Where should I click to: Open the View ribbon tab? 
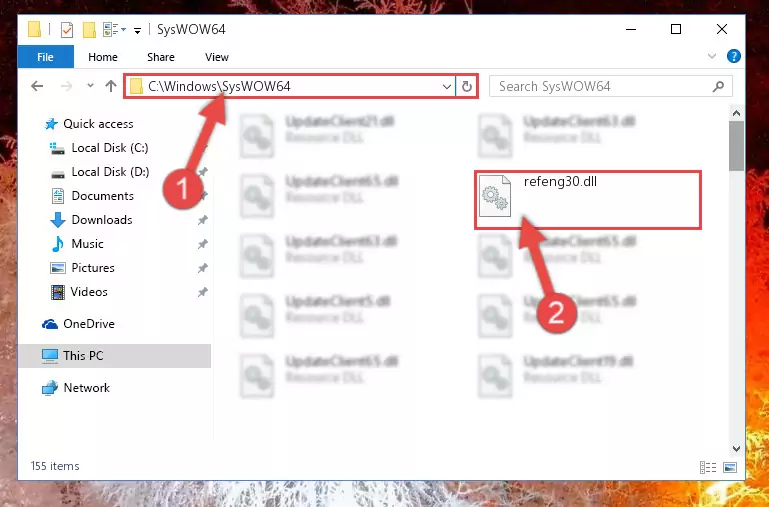tap(217, 57)
